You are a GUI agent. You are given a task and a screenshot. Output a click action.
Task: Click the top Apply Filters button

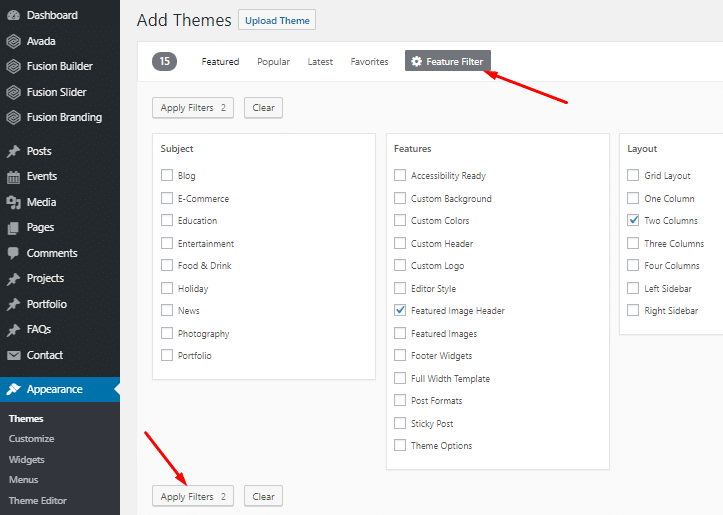tap(193, 108)
